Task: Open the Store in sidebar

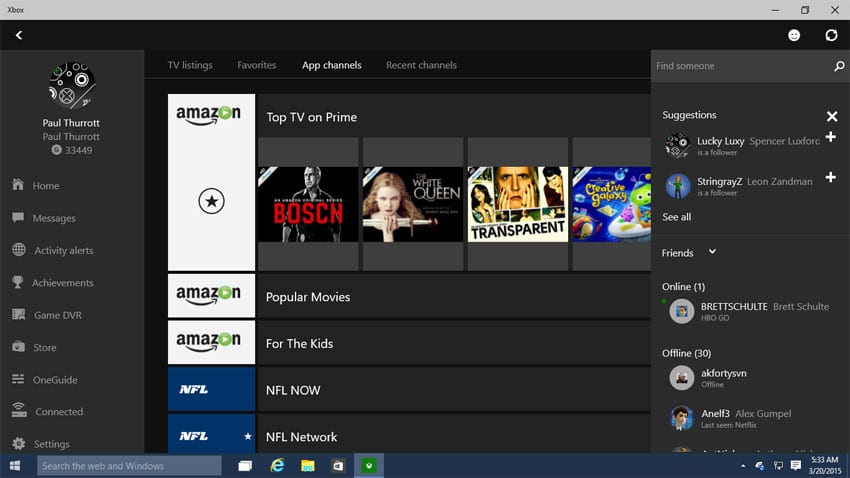Action: 45,348
